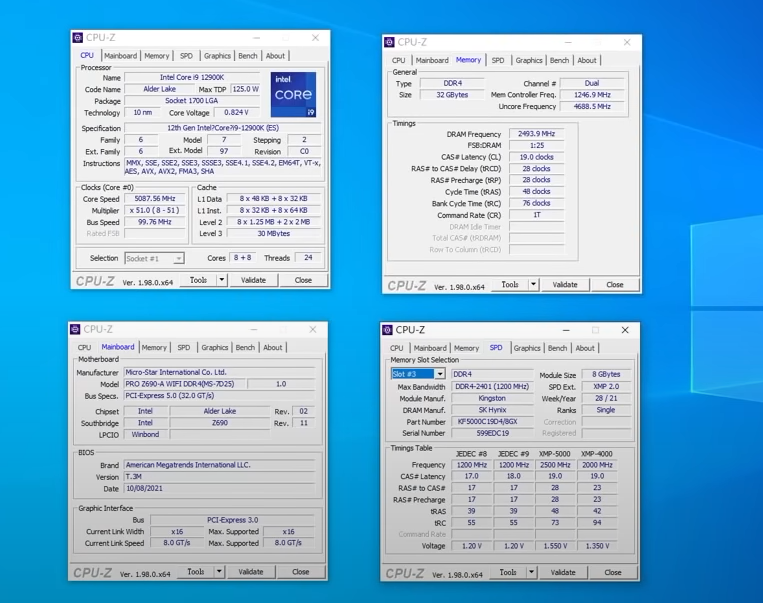Viewport: 763px width, 603px height.
Task: Click the Bus Specs value PCI-Express 5.0
Action: pos(219,396)
